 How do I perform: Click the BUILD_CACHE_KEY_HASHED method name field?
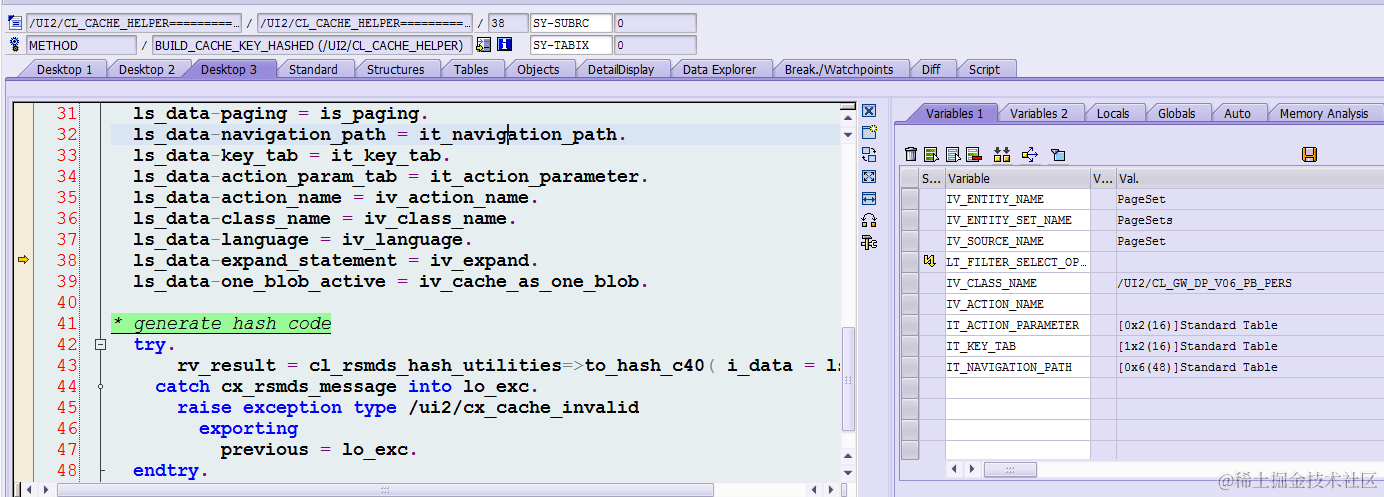(x=312, y=45)
